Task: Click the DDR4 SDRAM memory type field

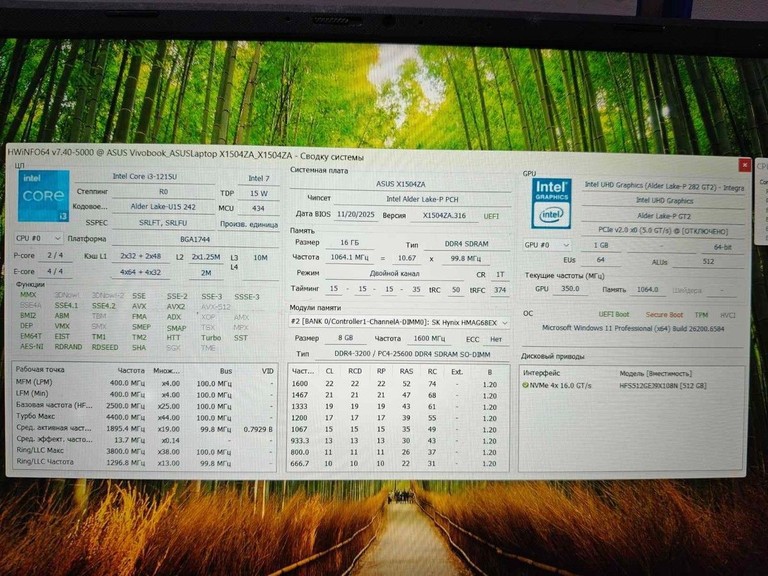Action: [x=466, y=244]
